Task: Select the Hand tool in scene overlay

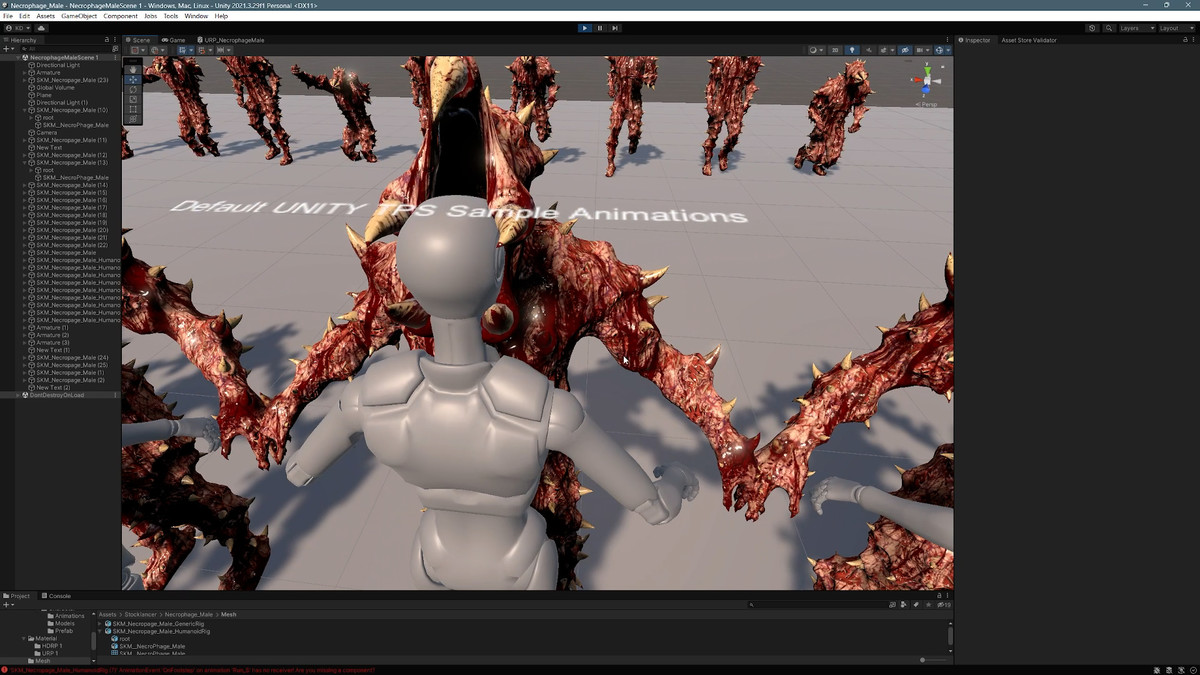Action: (x=133, y=69)
